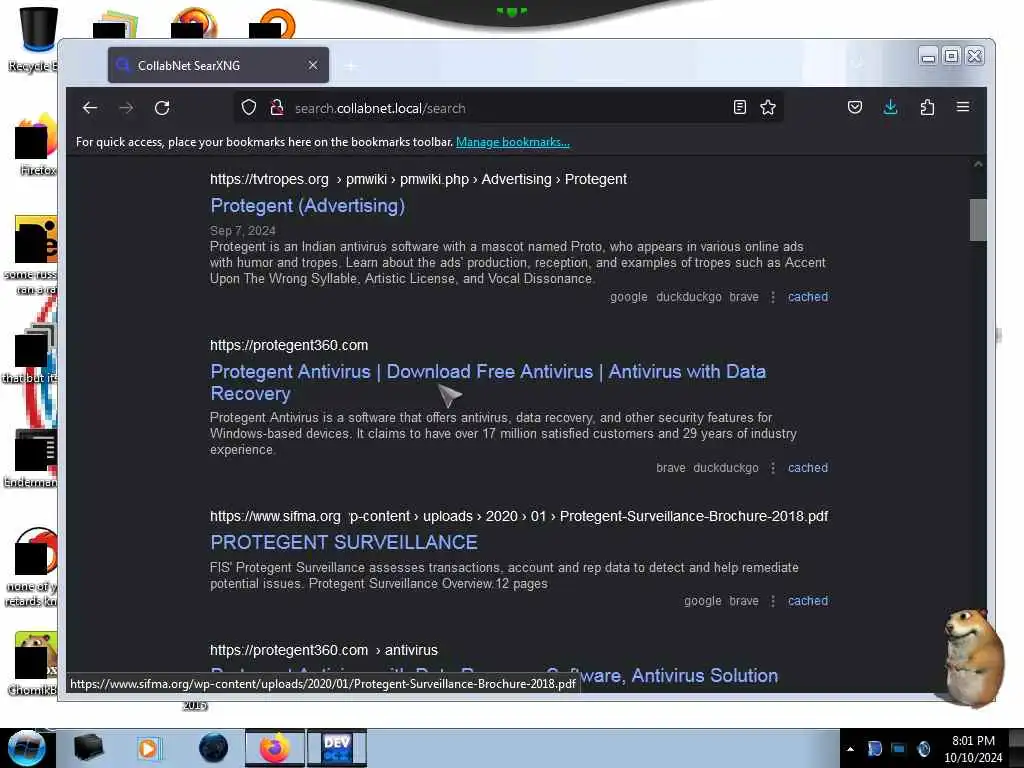This screenshot has height=768, width=1024.
Task: Click the insecure connection padlock icon
Action: click(277, 107)
